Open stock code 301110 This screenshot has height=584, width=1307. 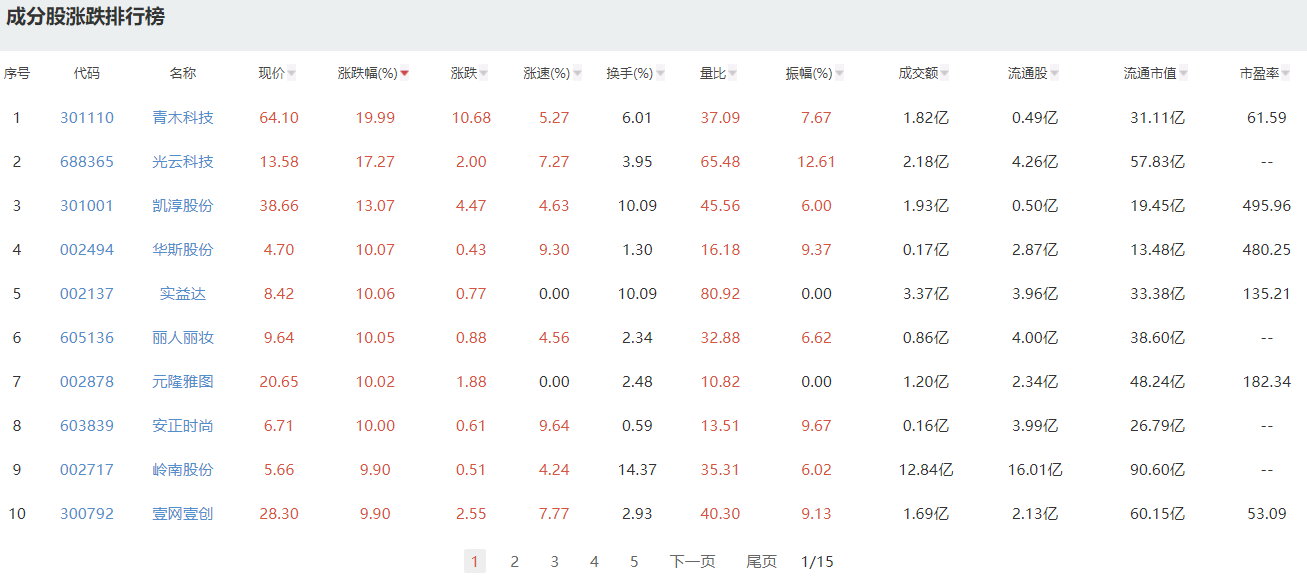[87, 118]
